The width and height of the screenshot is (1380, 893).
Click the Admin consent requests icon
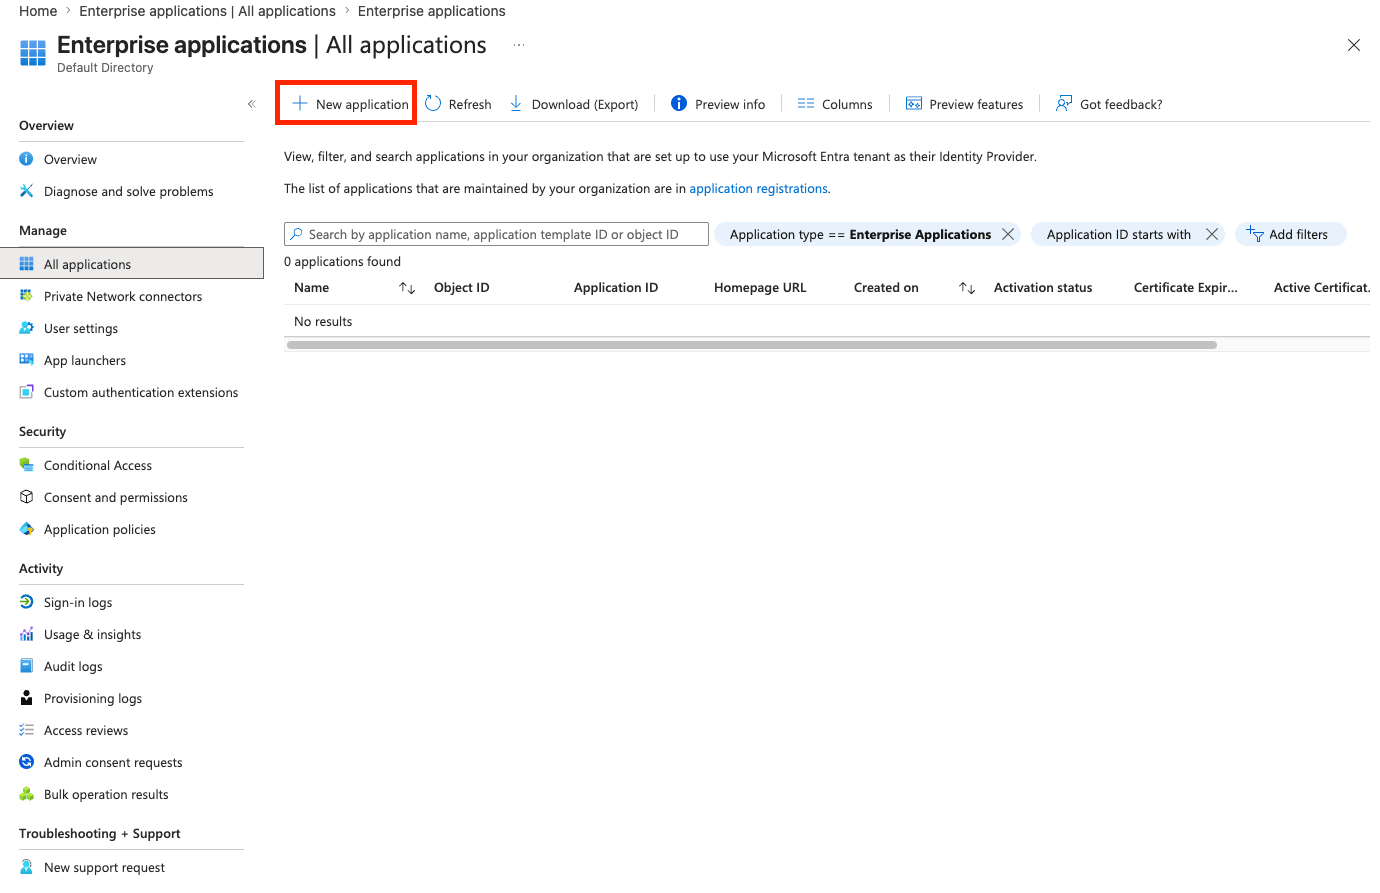click(27, 762)
